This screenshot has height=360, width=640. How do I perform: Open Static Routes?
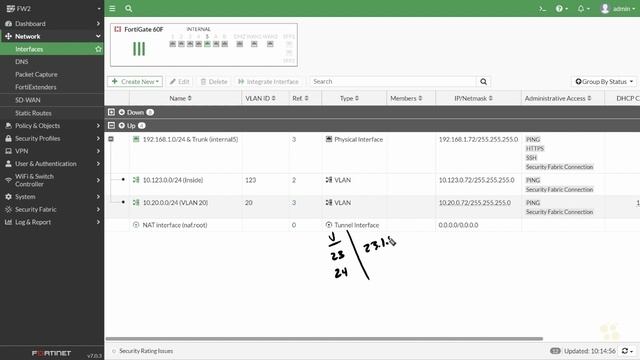tap(33, 113)
